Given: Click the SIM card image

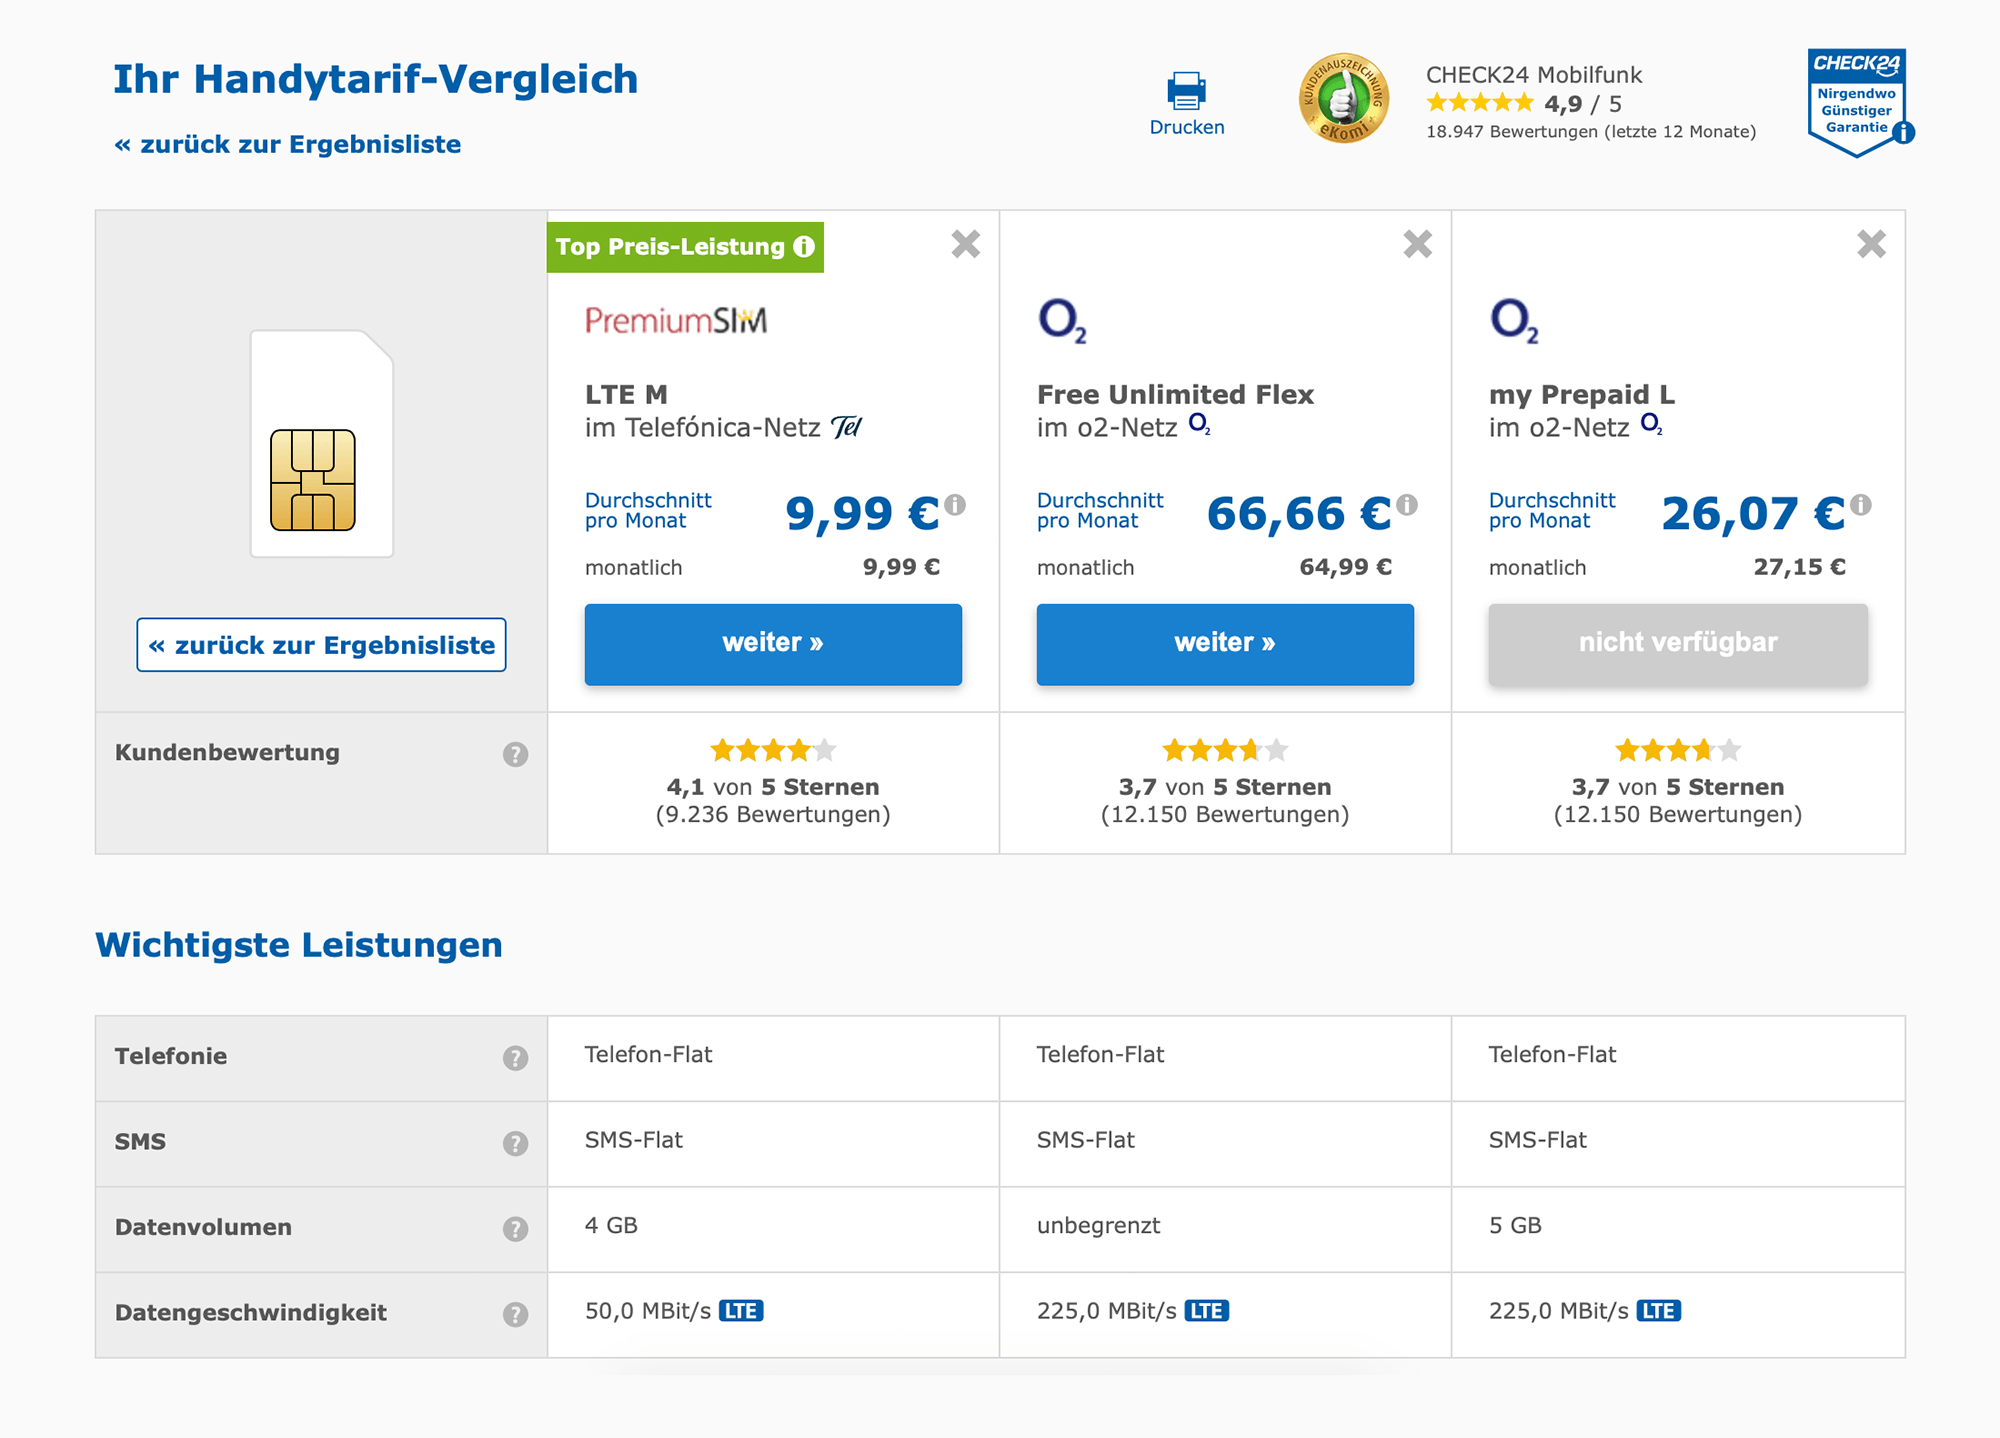Looking at the screenshot, I should pyautogui.click(x=322, y=443).
